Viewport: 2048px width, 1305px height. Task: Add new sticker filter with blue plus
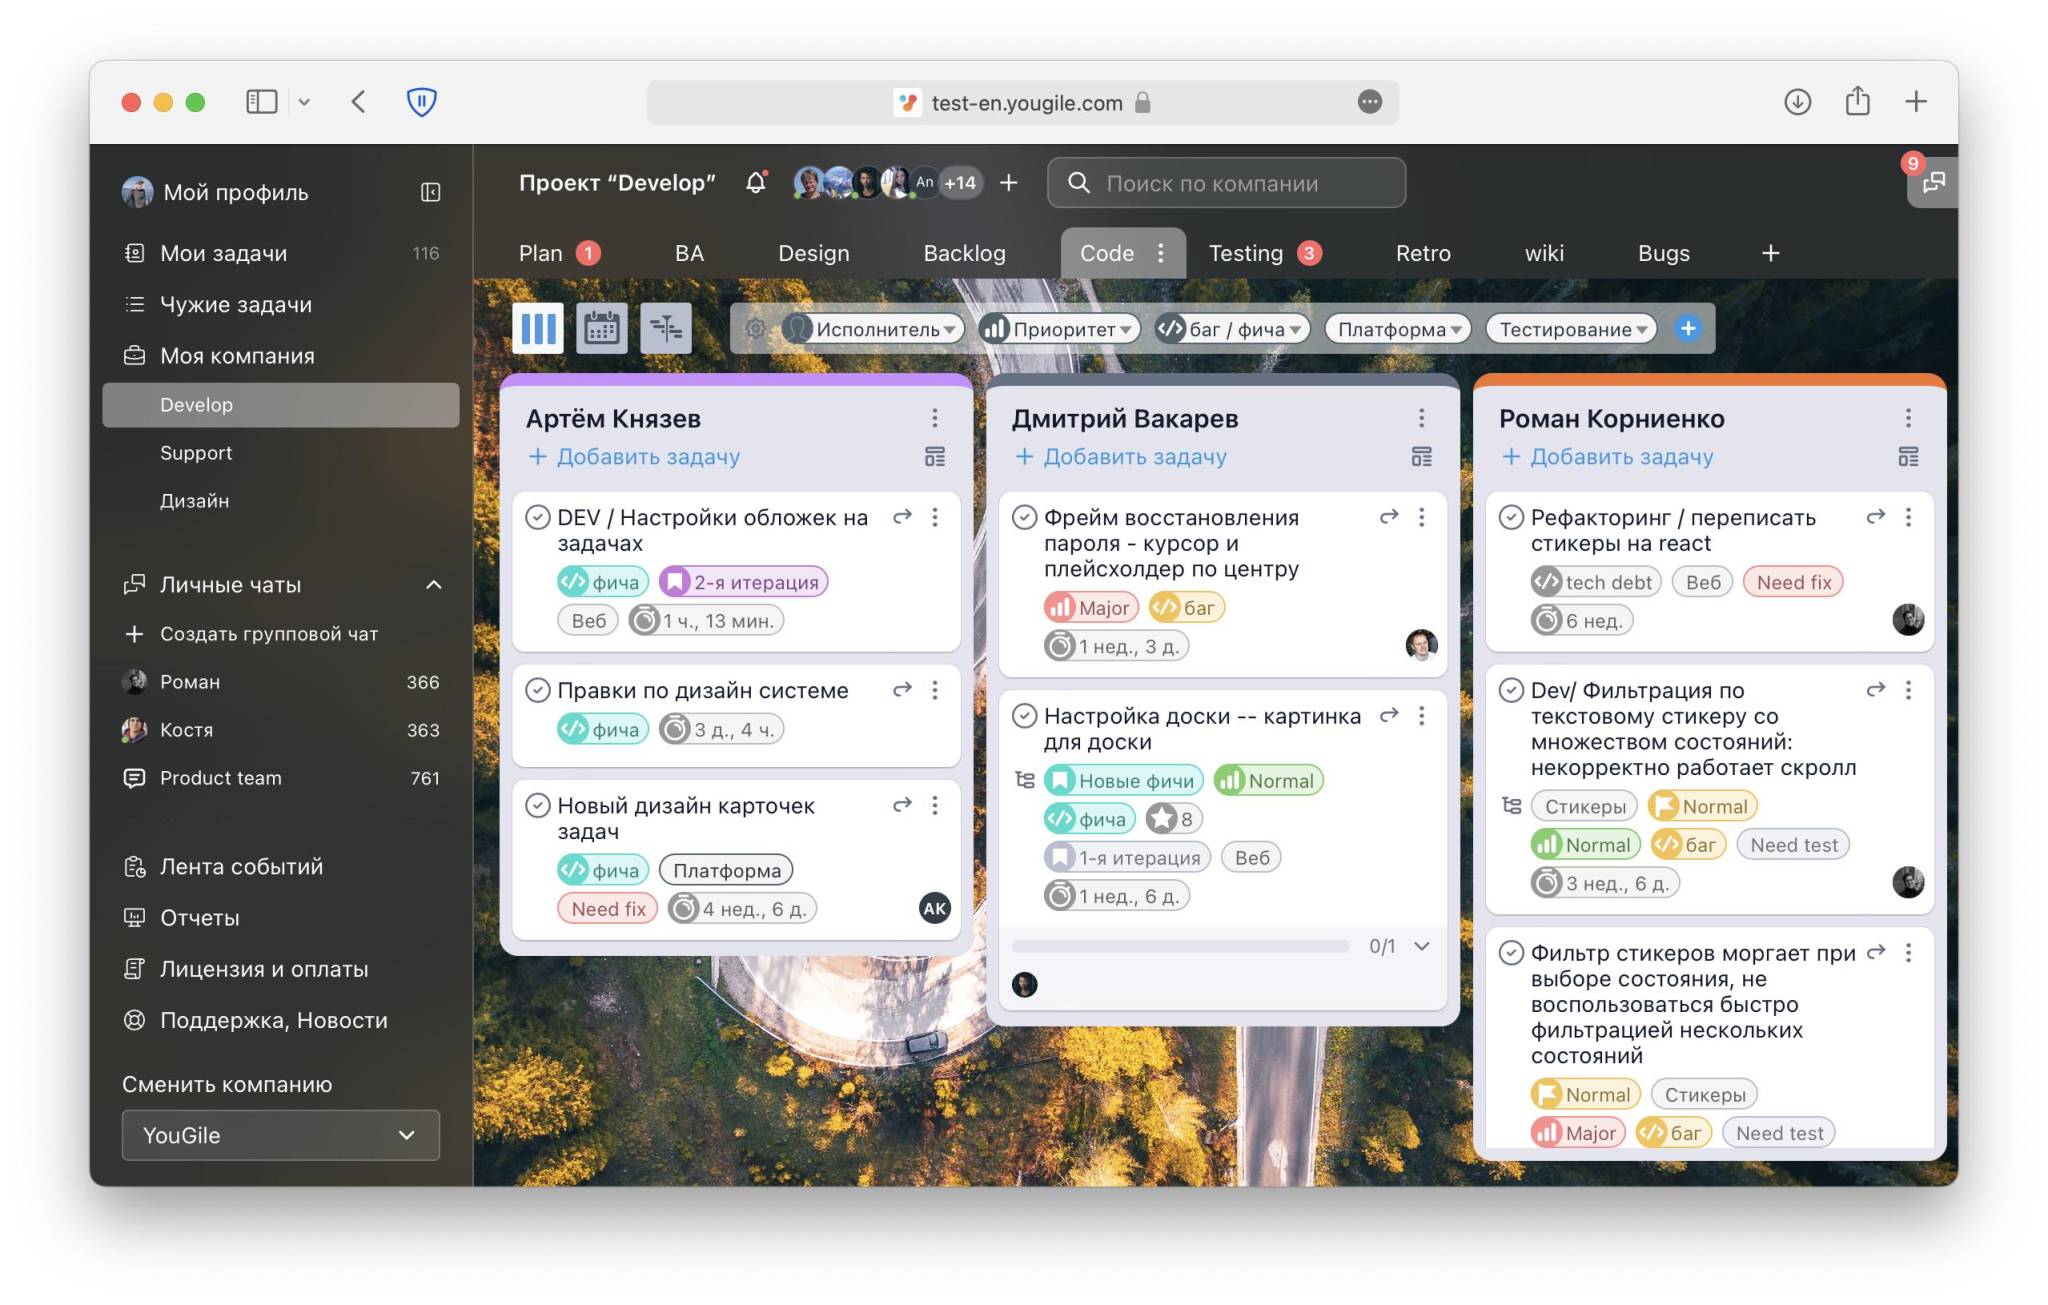[x=1687, y=329]
